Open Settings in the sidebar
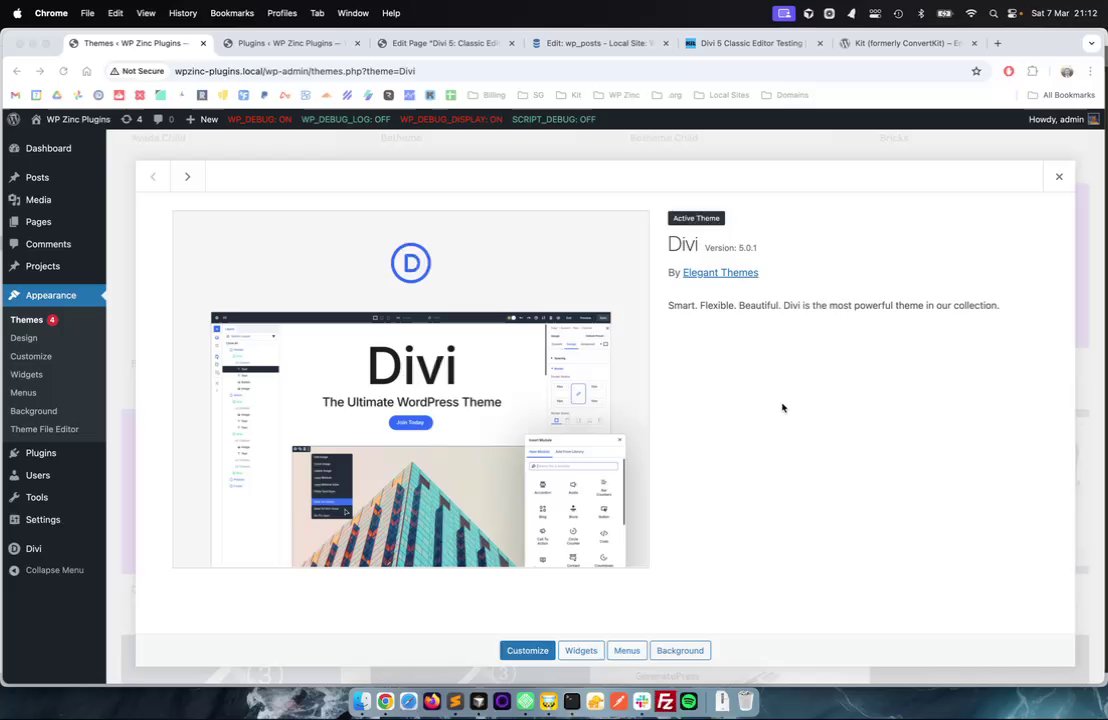 click(x=53, y=520)
